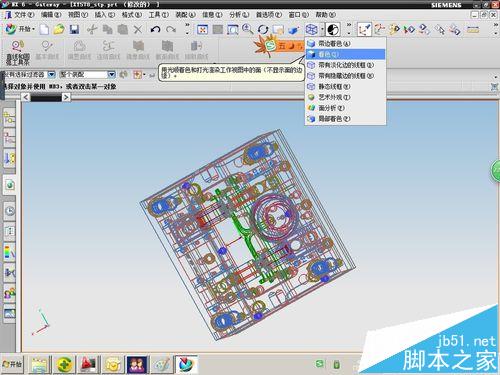The image size is (500, 375).
Task: Open the selection filter dropdown
Action: click(x=52, y=74)
